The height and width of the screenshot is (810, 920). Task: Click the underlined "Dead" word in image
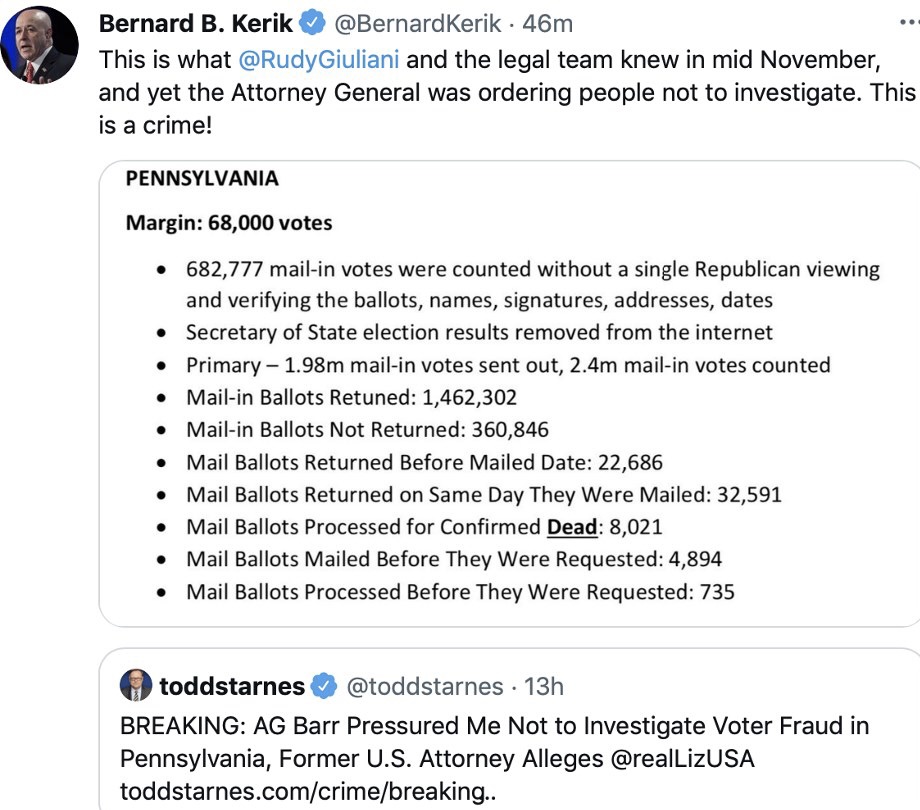(572, 527)
